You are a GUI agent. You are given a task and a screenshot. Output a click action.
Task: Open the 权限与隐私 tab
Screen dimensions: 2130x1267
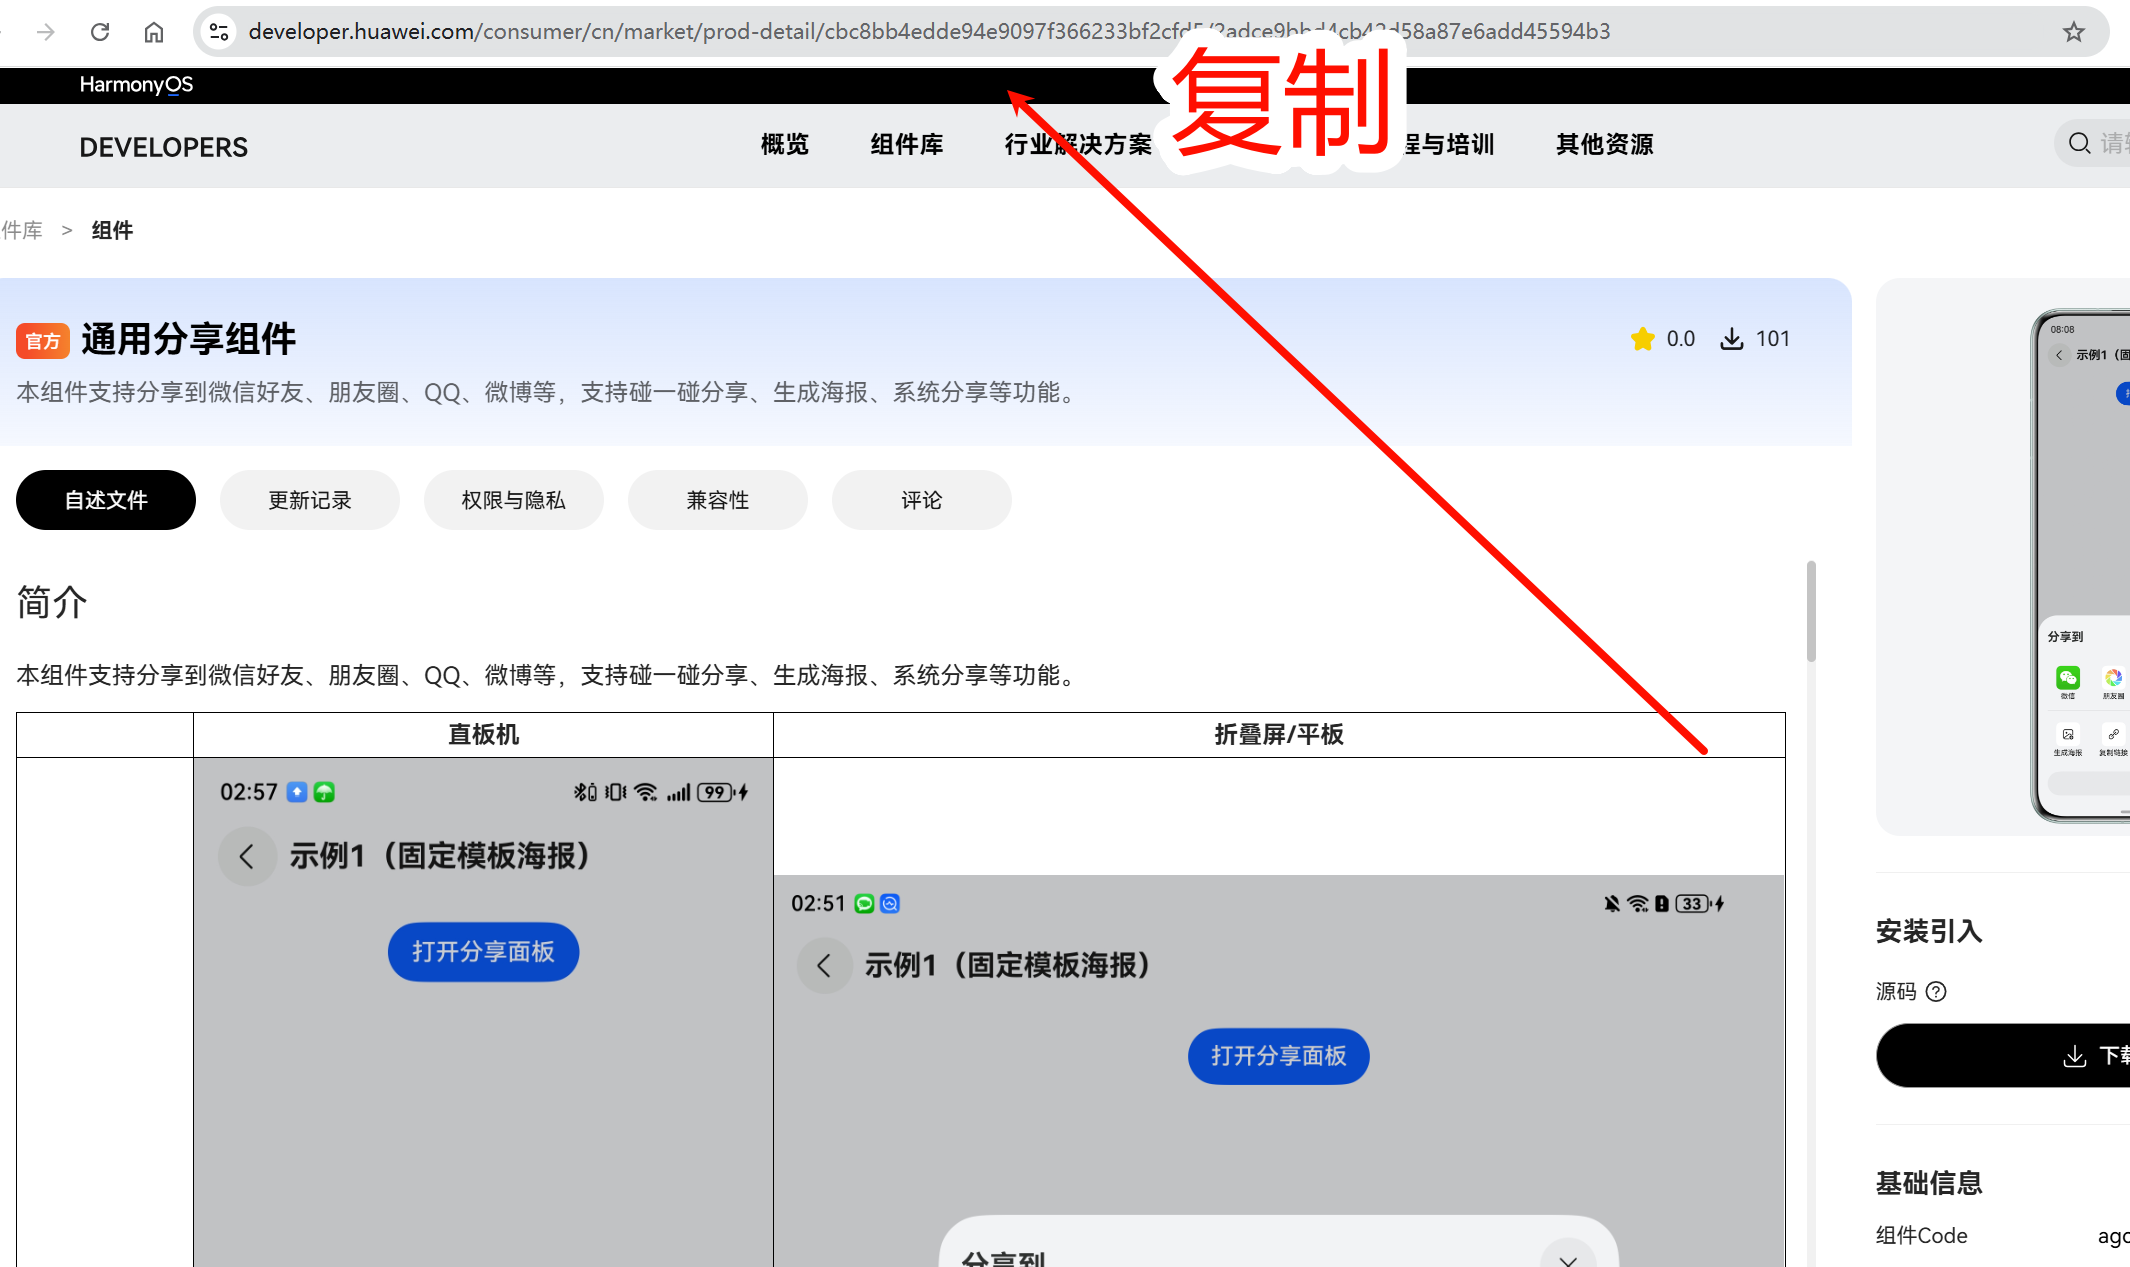pyautogui.click(x=513, y=500)
